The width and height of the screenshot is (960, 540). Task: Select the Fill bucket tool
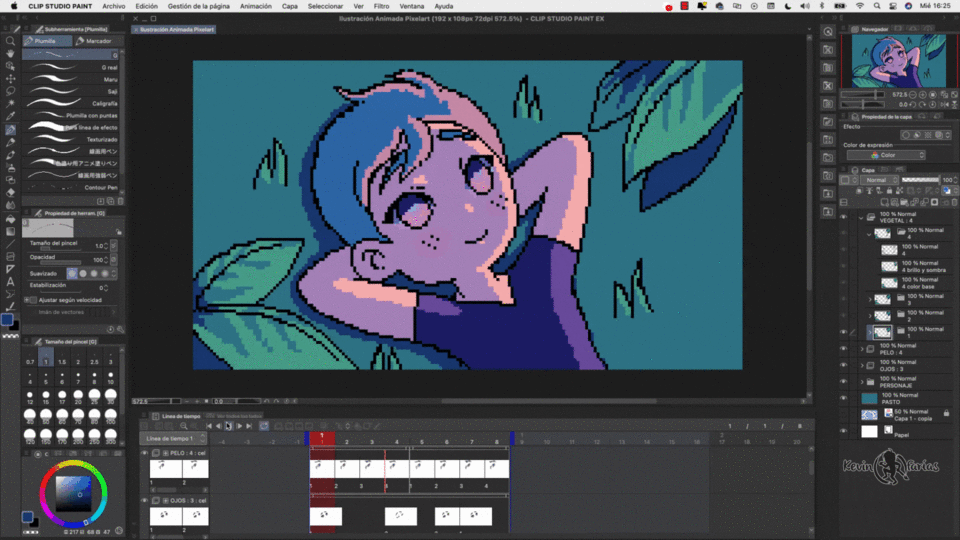click(x=10, y=219)
